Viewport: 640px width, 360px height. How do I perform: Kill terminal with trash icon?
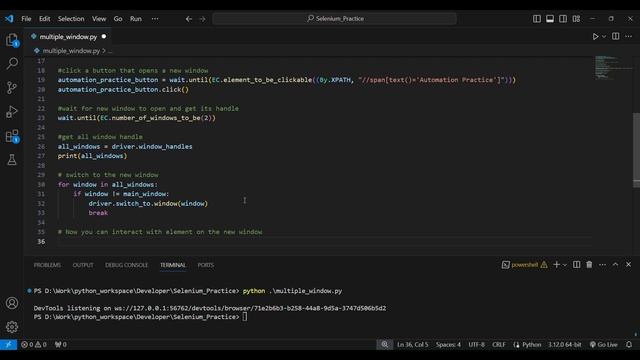coord(589,265)
